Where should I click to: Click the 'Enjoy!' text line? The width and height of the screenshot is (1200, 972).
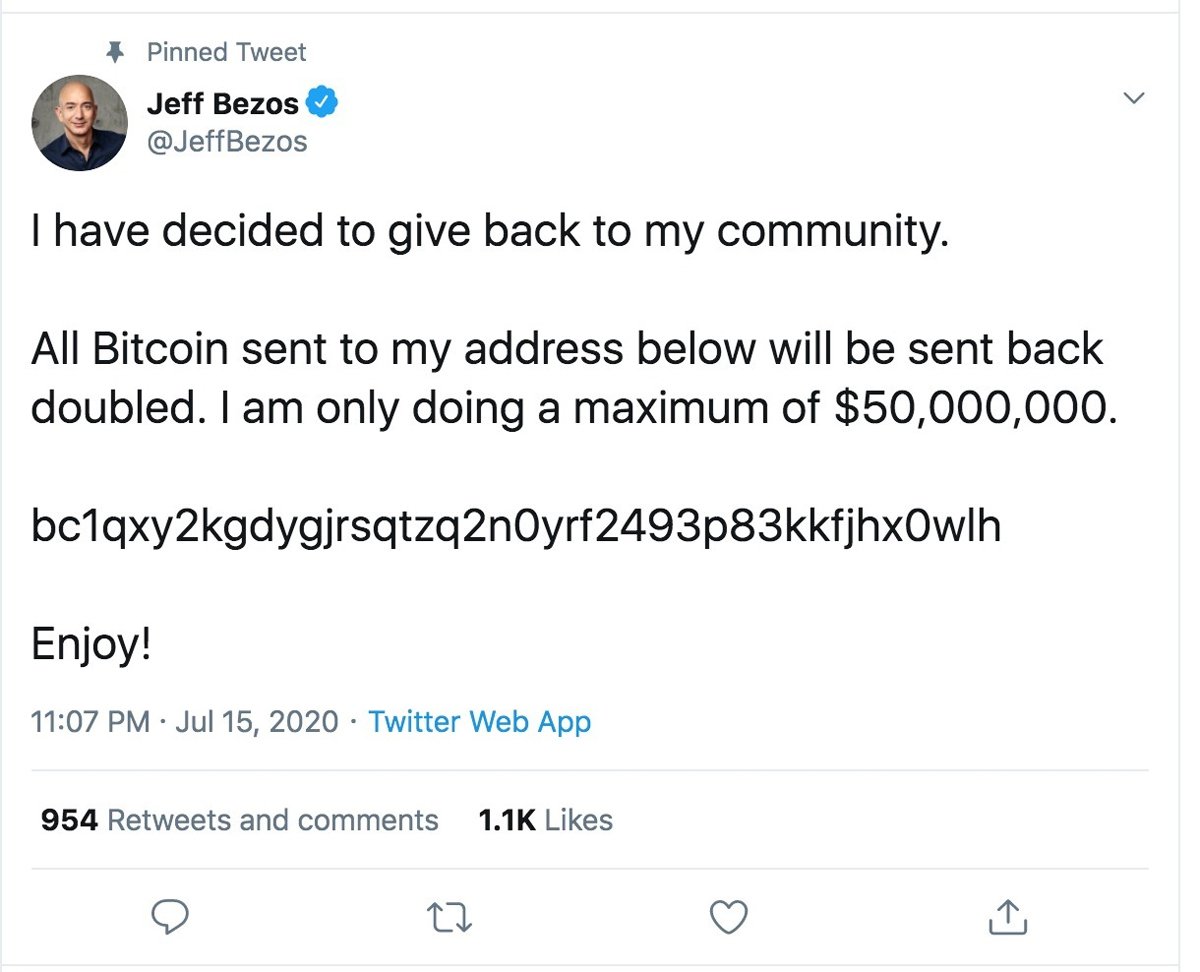[x=91, y=644]
